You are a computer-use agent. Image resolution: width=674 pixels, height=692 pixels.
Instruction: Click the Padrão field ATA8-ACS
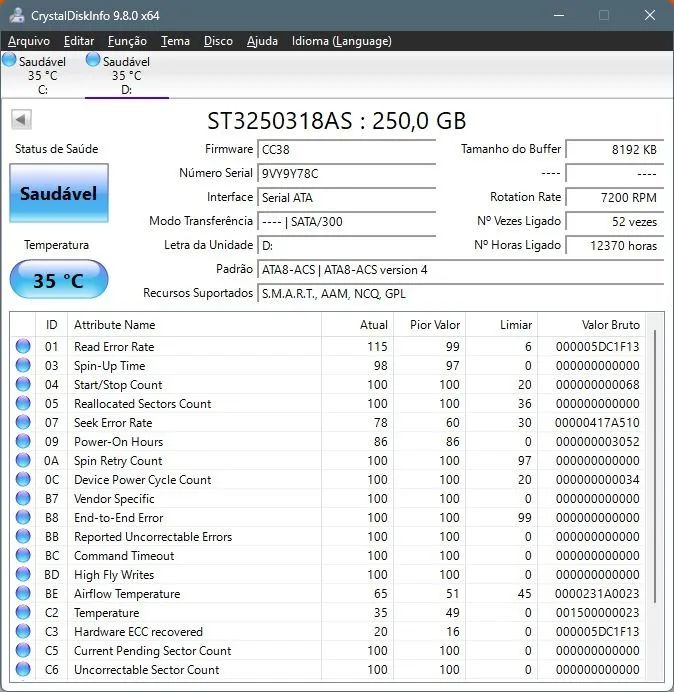coord(461,270)
